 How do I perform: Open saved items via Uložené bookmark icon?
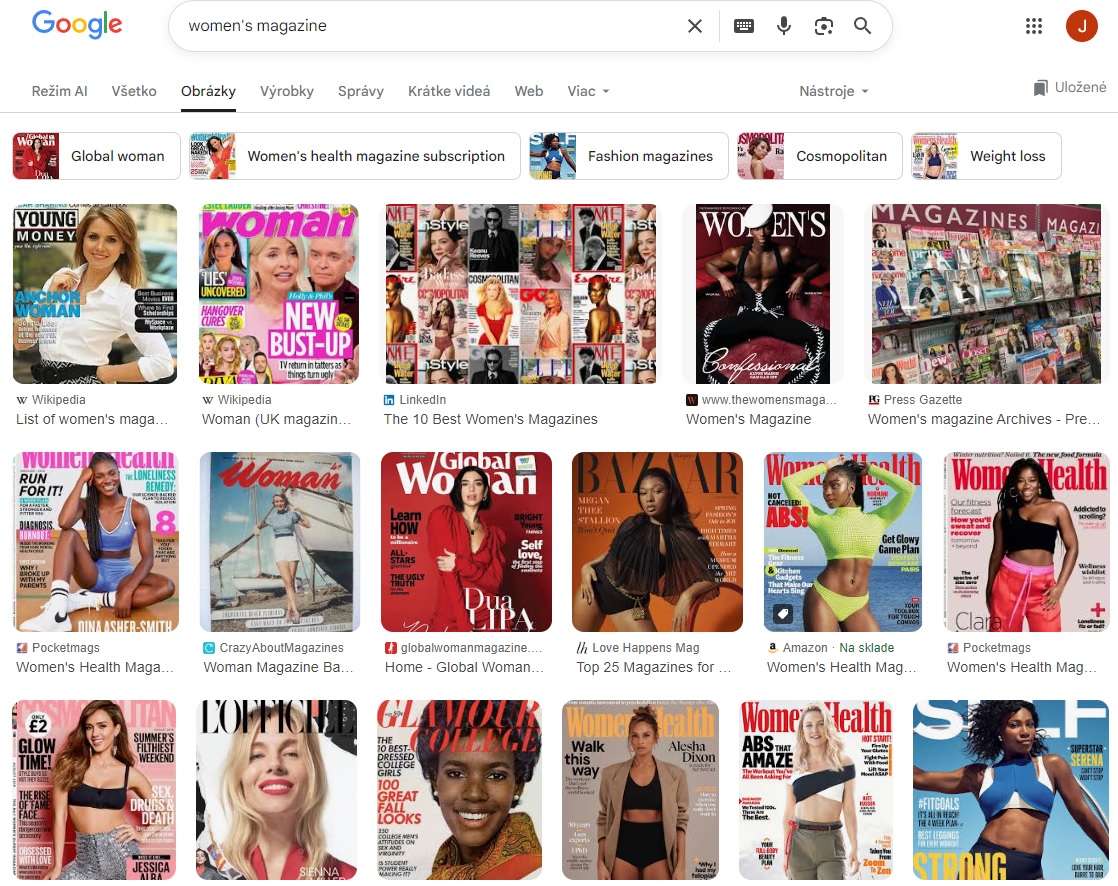[1070, 88]
